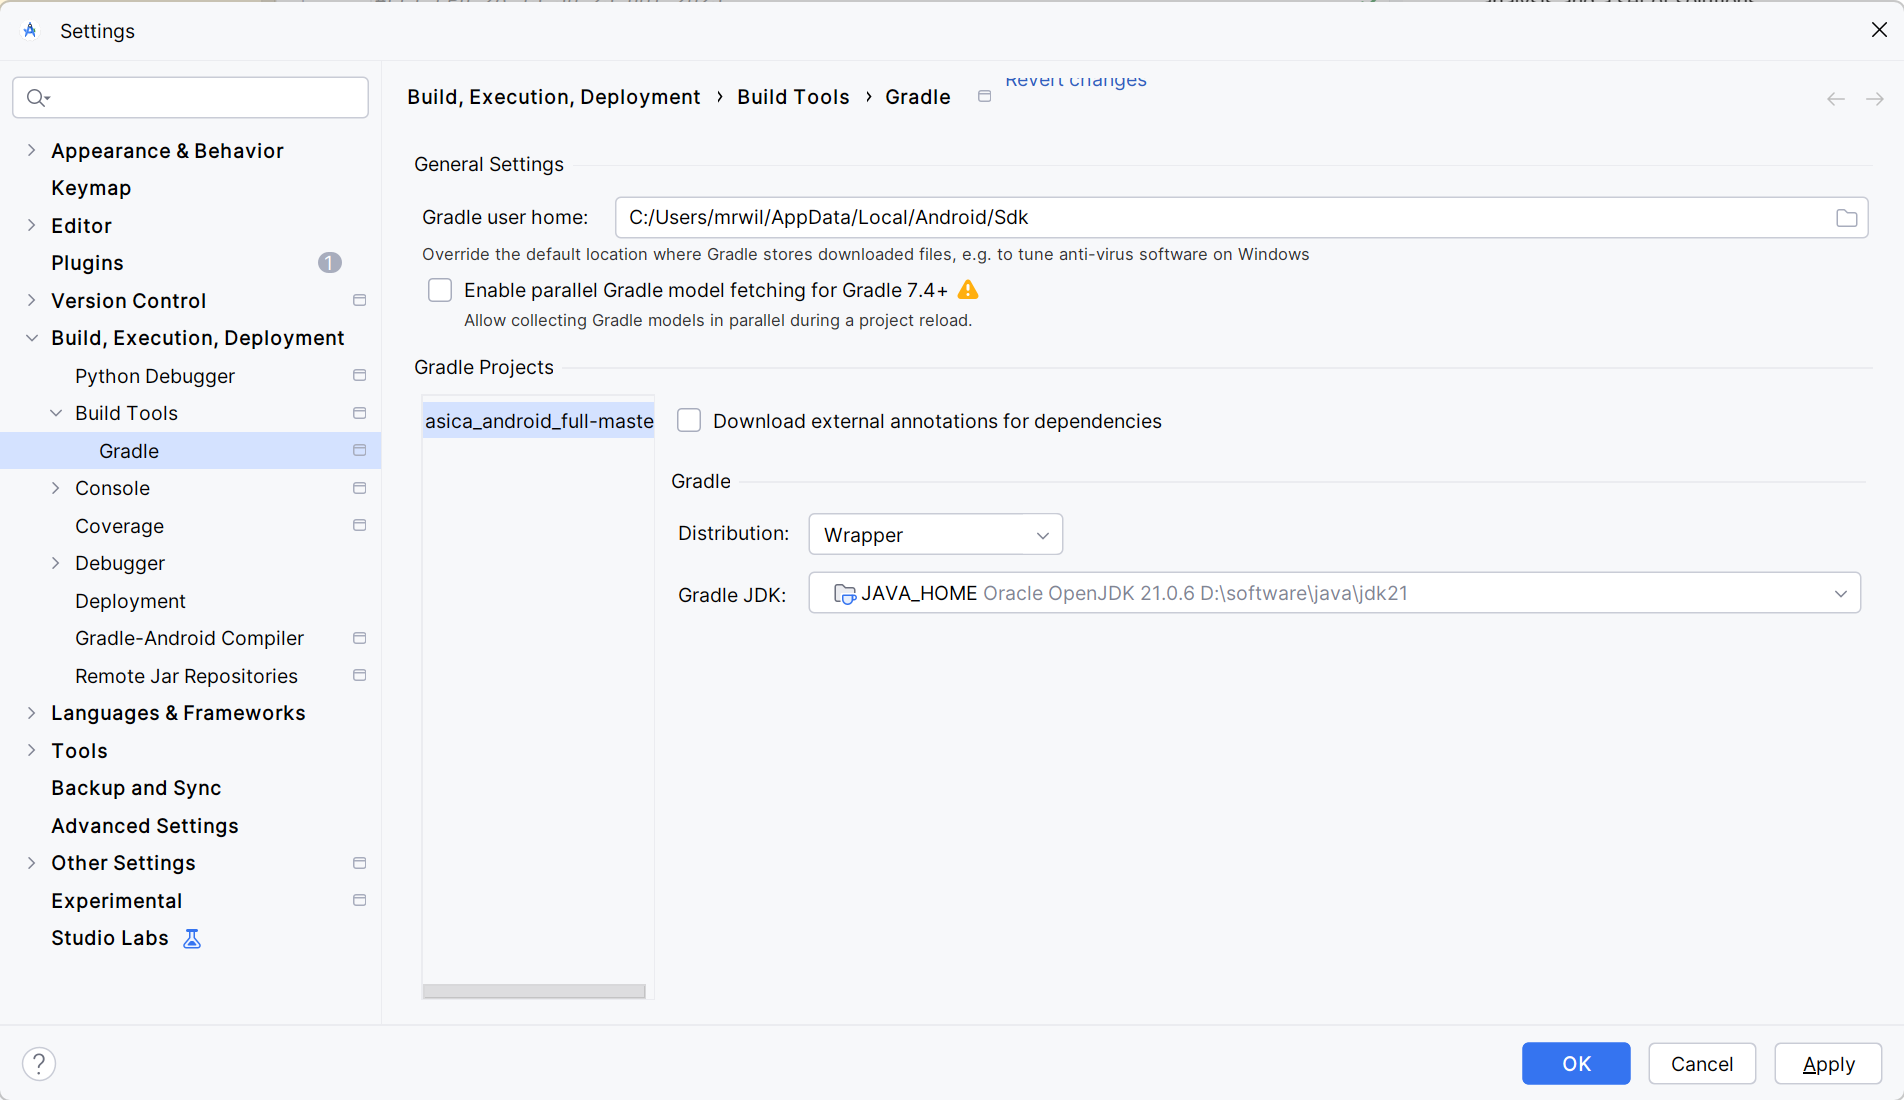Expand the Other Settings section
This screenshot has height=1100, width=1904.
[x=31, y=863]
